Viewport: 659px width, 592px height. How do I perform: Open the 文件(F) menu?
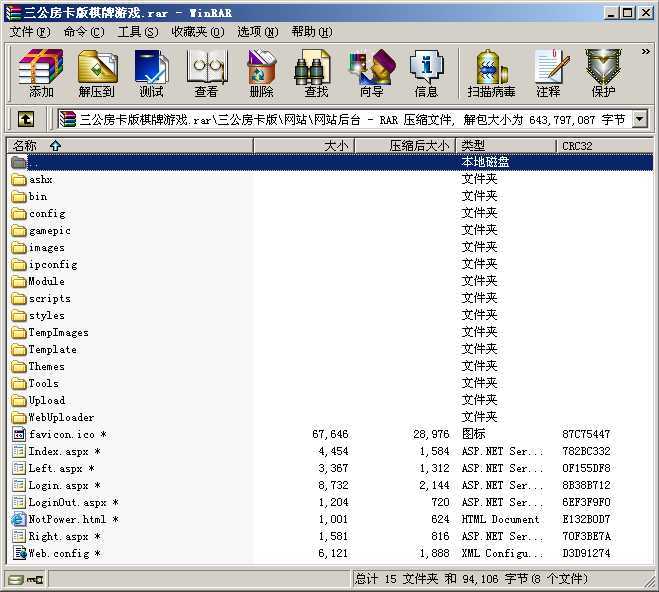coord(30,31)
